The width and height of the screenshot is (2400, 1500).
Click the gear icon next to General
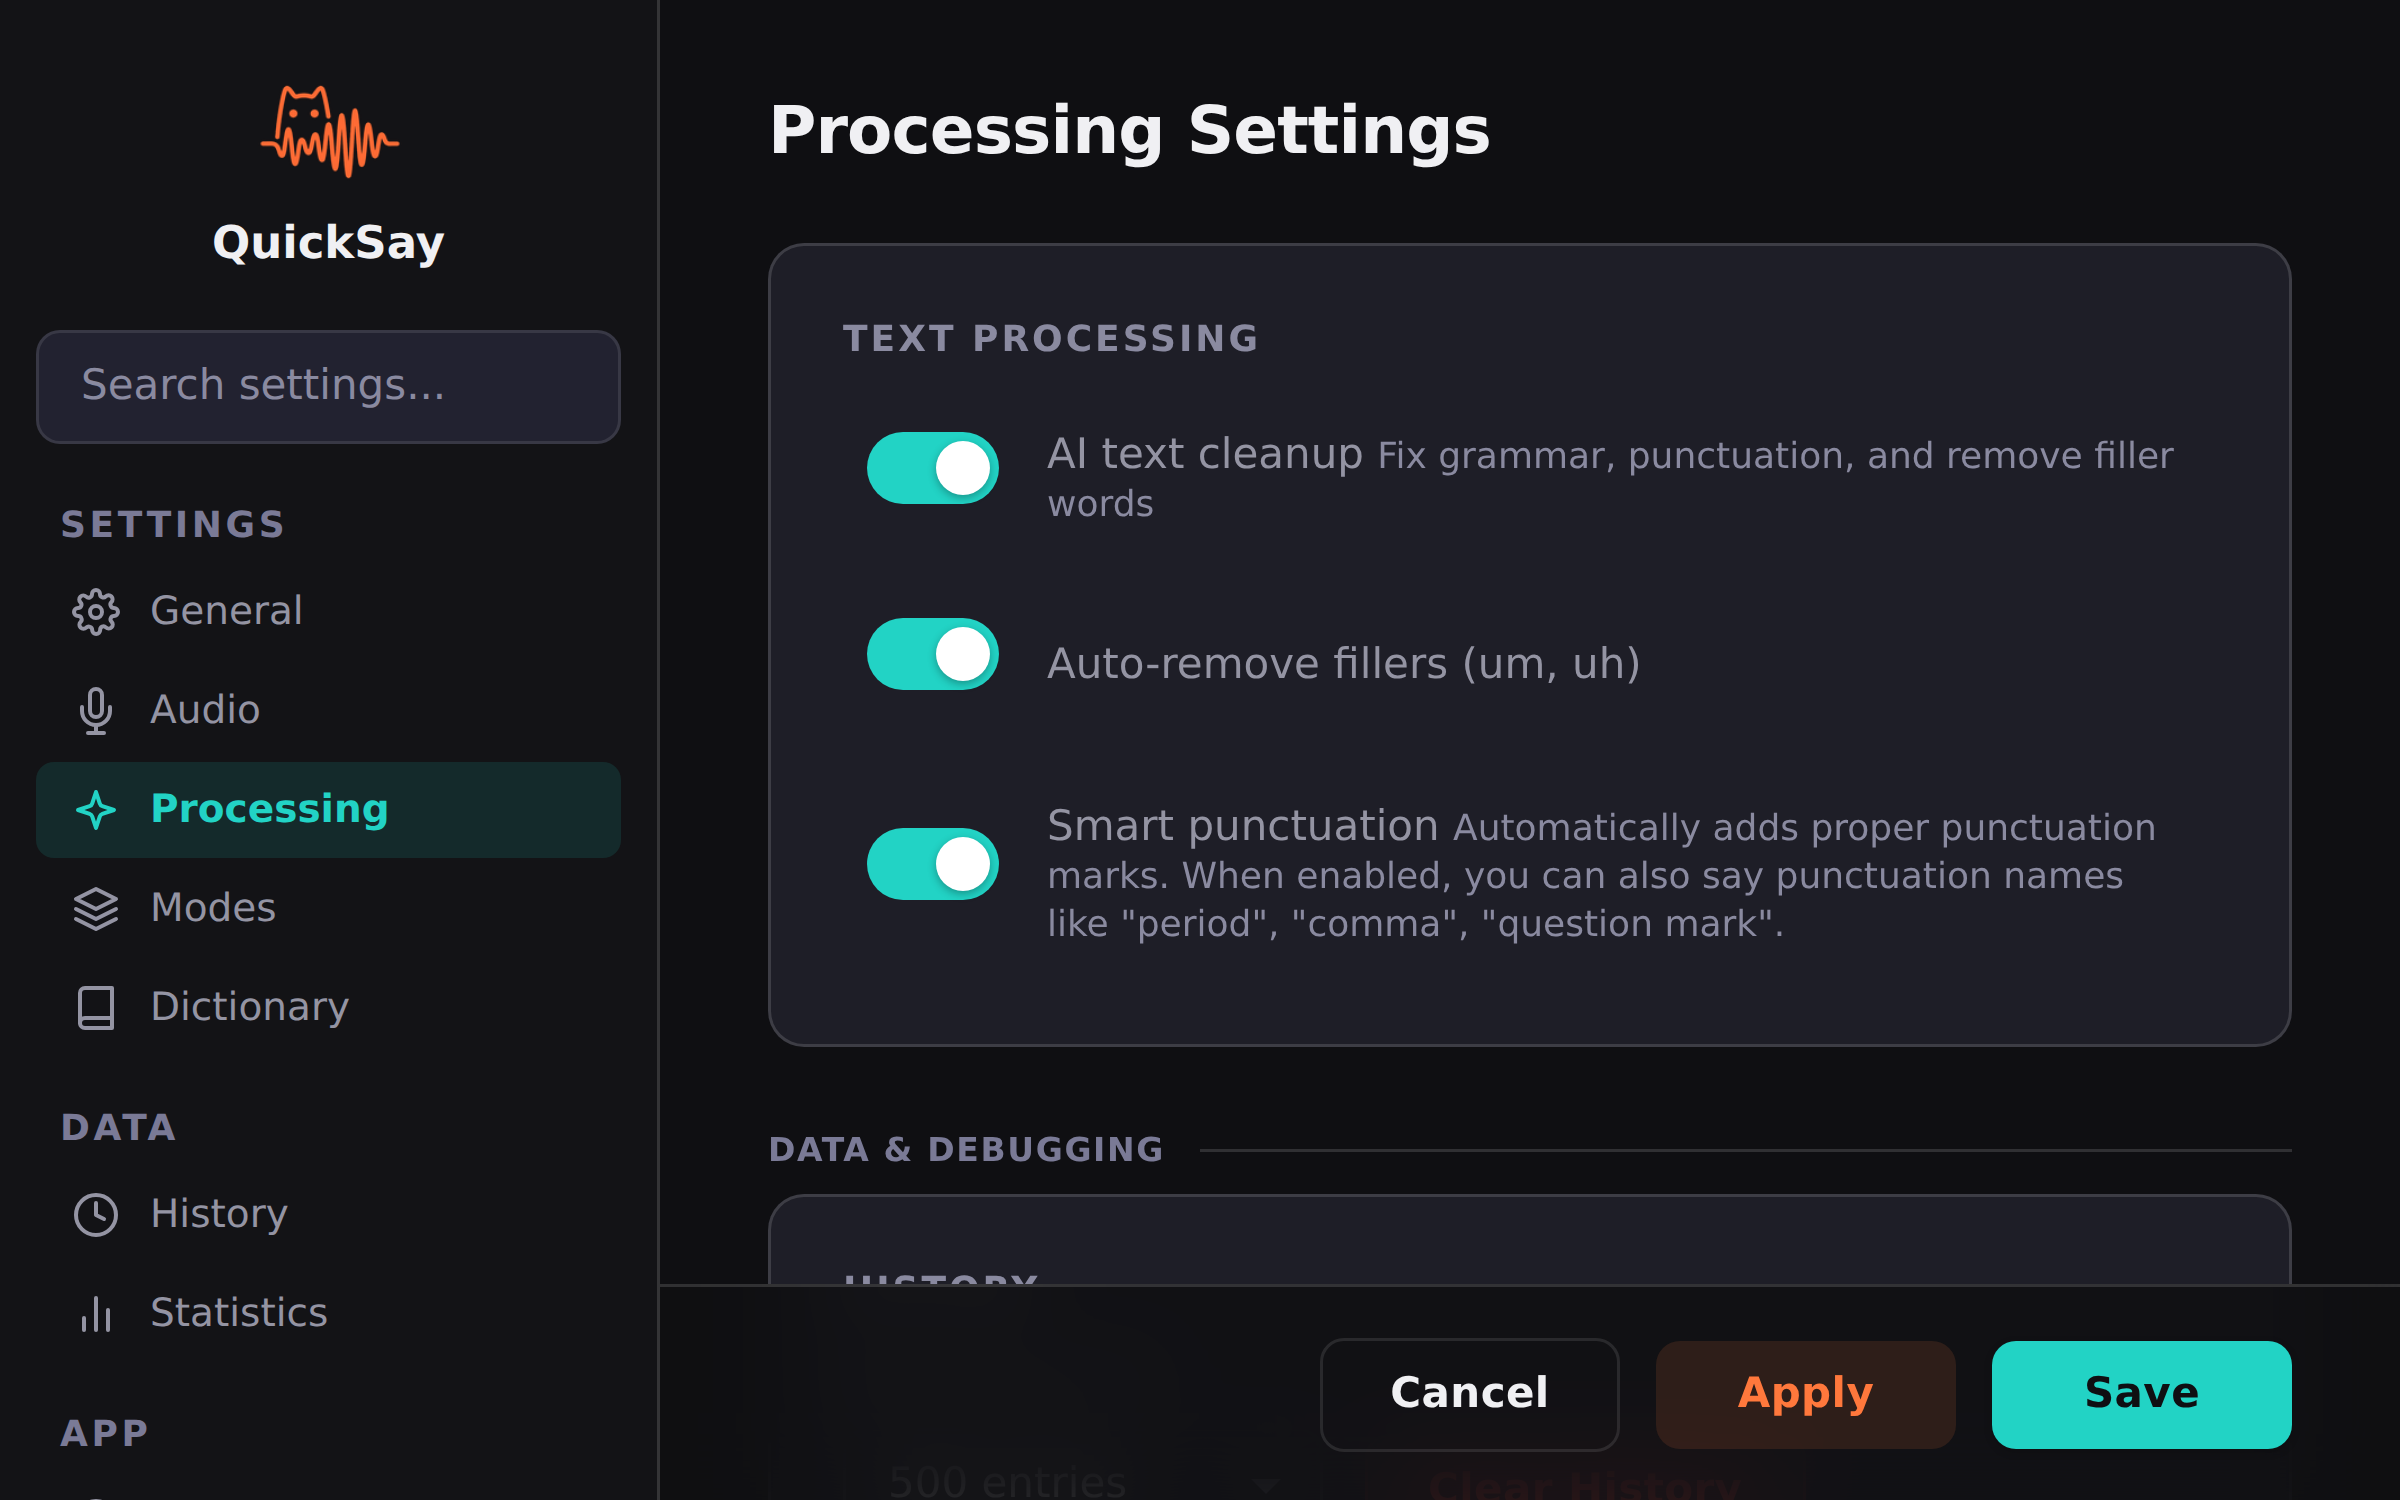[96, 612]
